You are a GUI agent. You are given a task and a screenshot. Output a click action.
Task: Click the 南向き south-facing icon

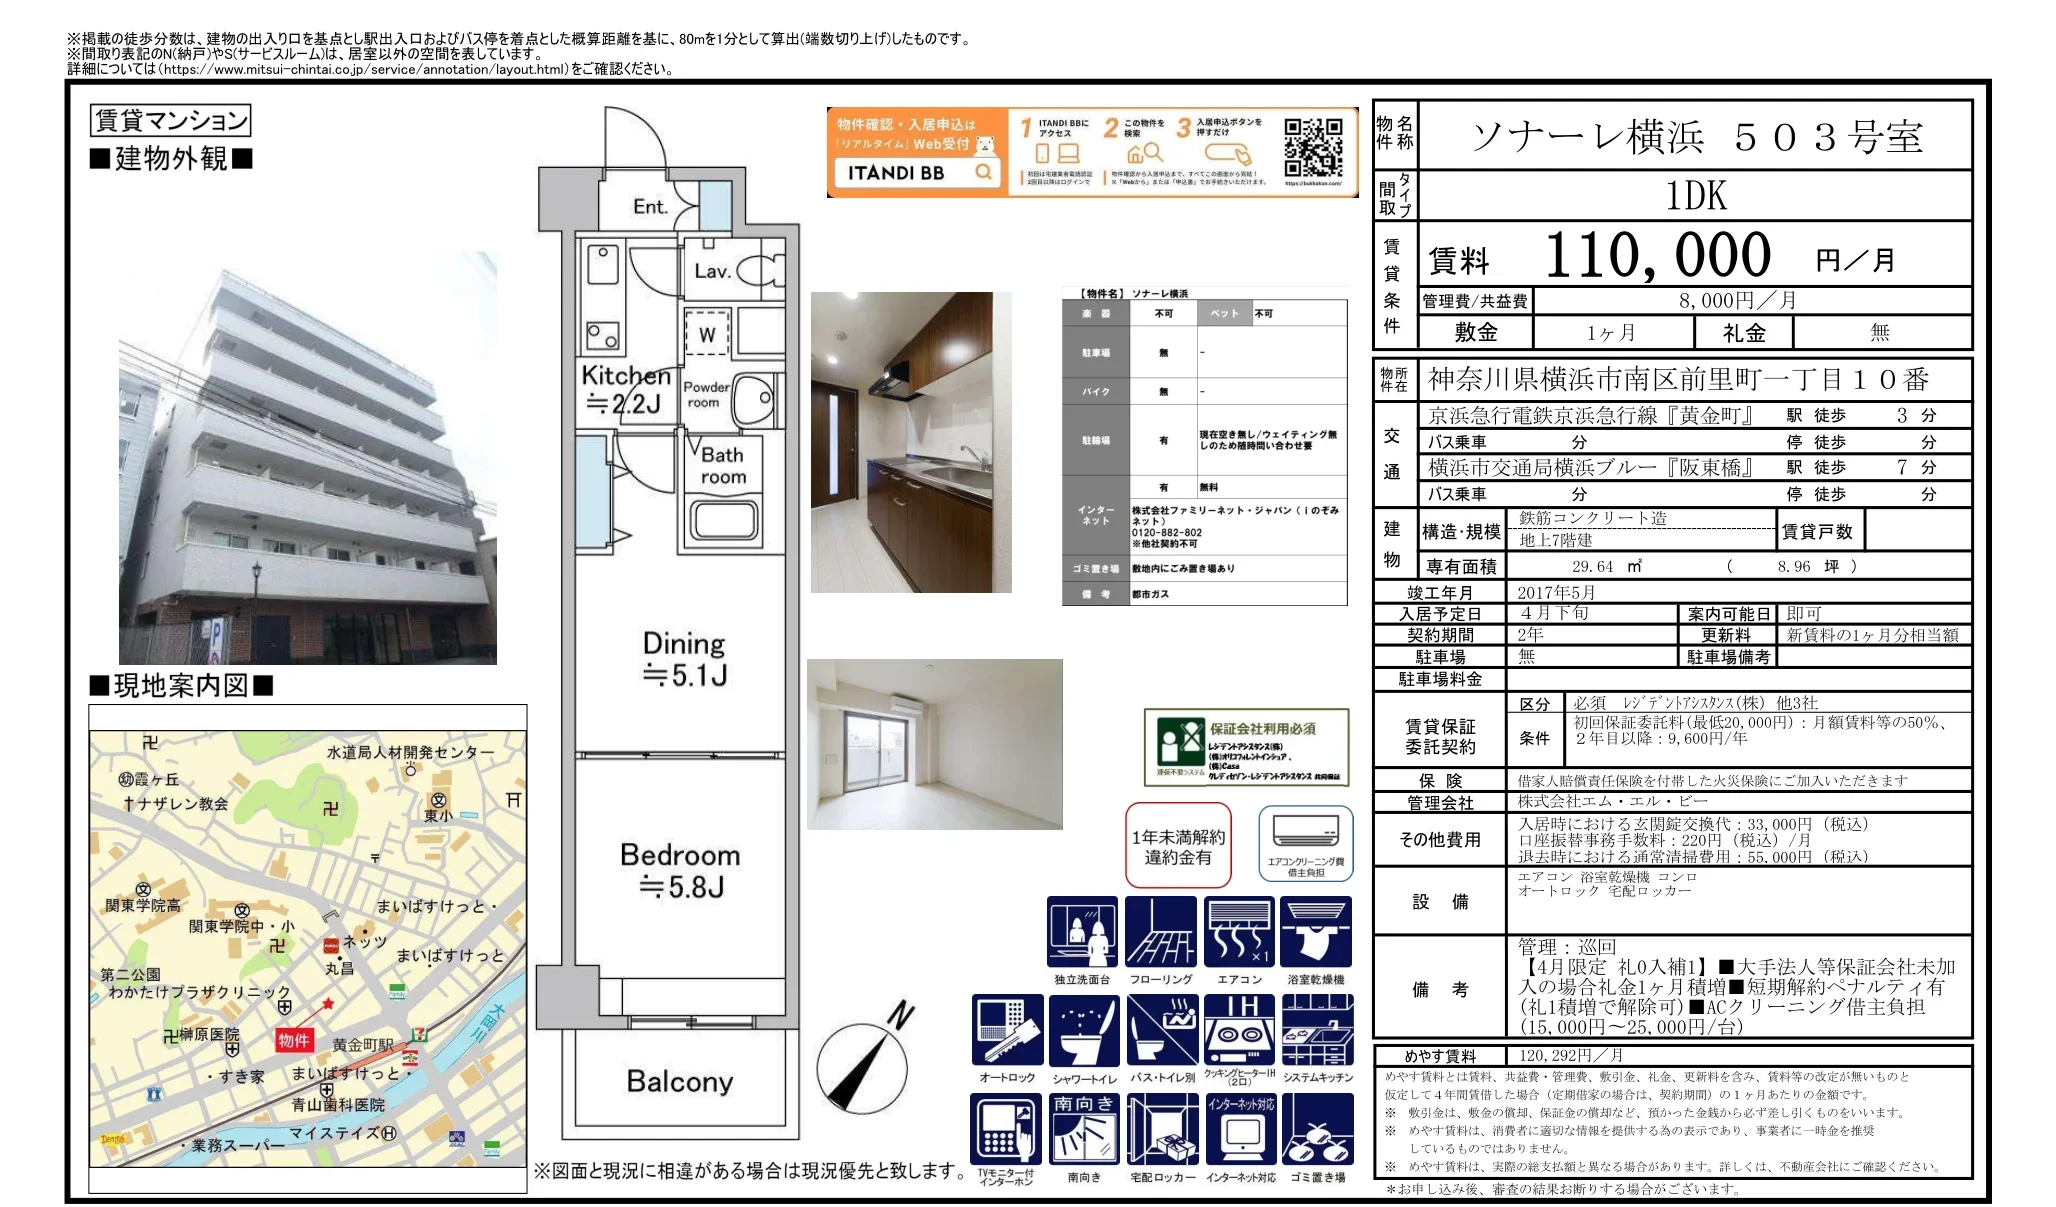coord(1084,1129)
